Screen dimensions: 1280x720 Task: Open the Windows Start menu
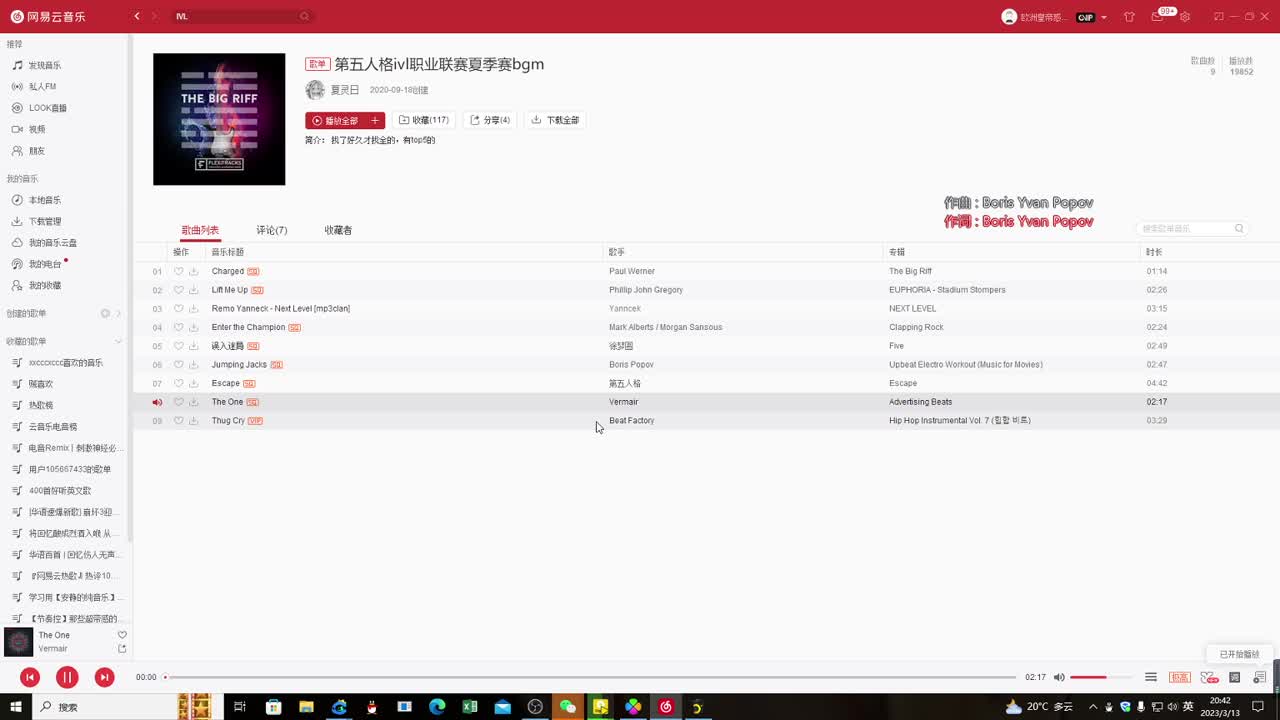click(x=16, y=707)
